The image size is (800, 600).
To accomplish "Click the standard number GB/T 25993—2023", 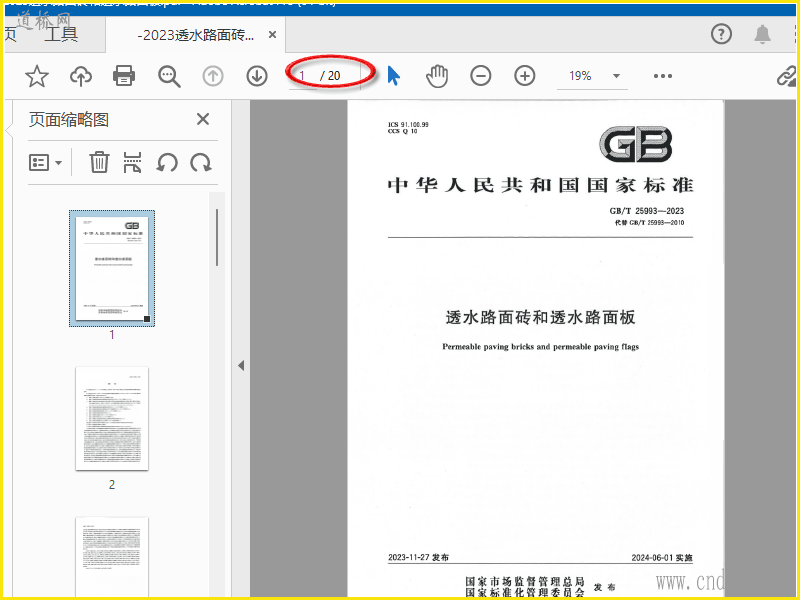I will coord(646,211).
